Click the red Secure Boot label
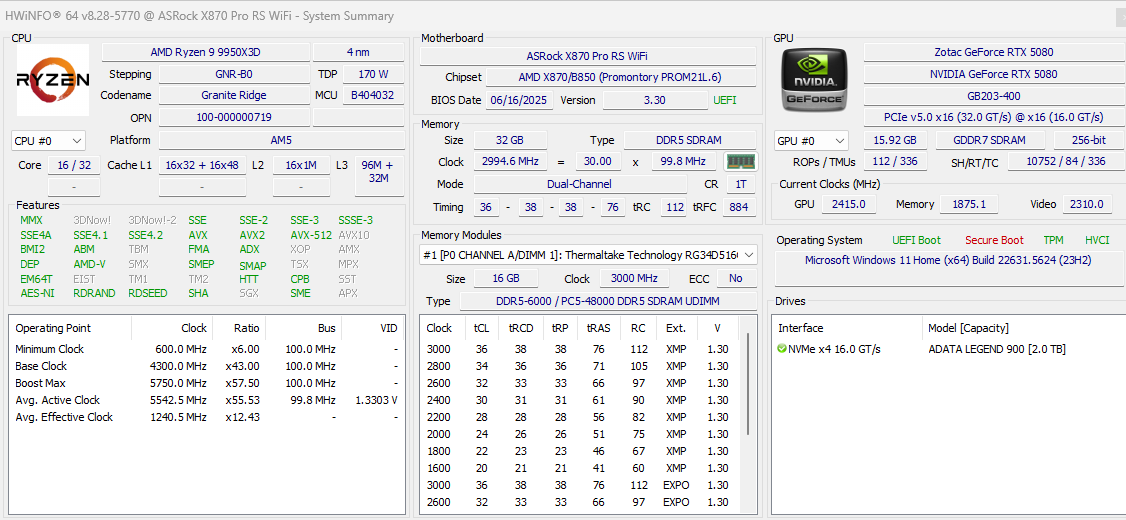1126x520 pixels. tap(995, 241)
